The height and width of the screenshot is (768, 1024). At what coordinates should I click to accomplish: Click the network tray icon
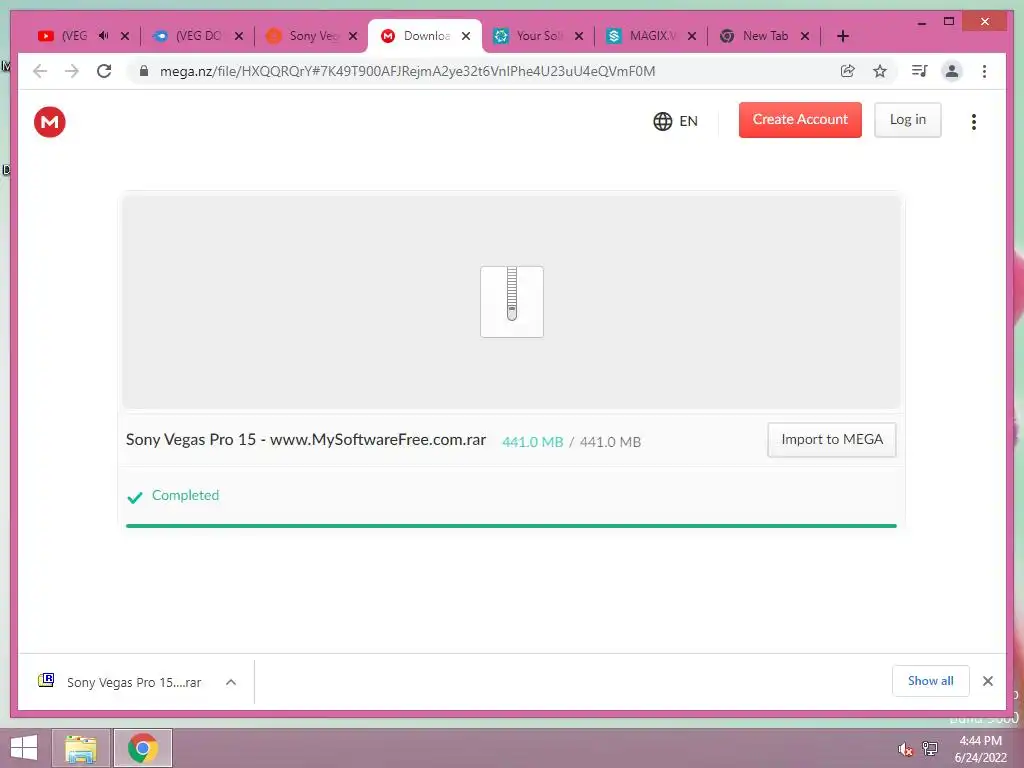tap(930, 748)
